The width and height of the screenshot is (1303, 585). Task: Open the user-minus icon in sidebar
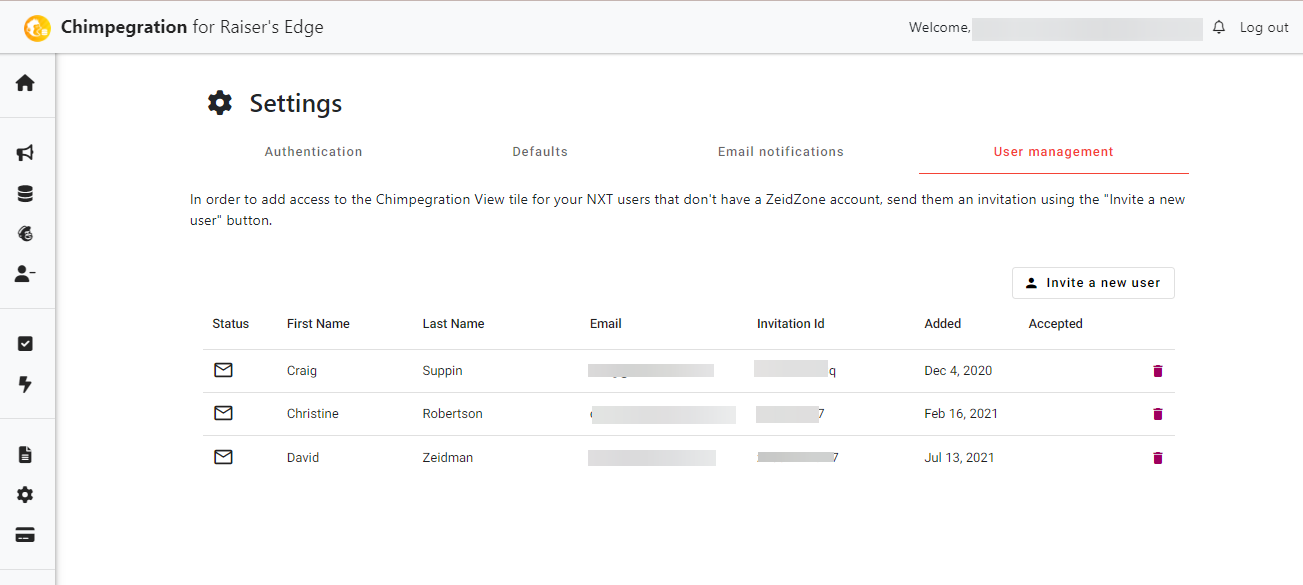(x=25, y=273)
